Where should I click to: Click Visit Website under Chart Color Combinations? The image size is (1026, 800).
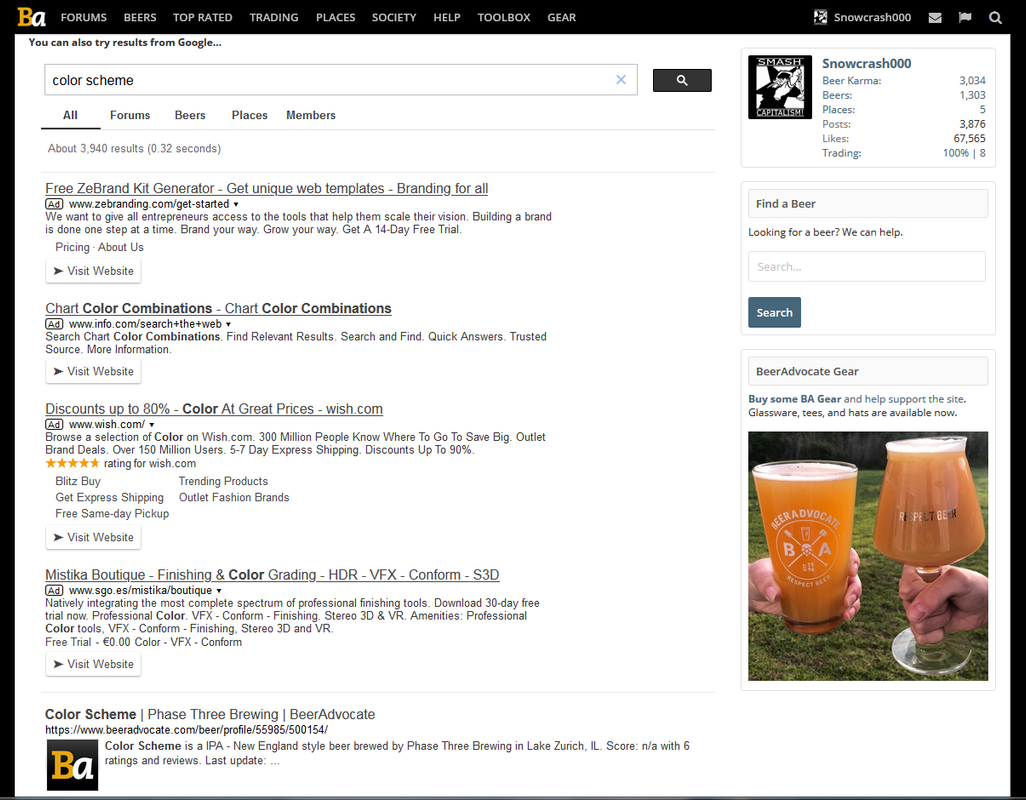94,372
